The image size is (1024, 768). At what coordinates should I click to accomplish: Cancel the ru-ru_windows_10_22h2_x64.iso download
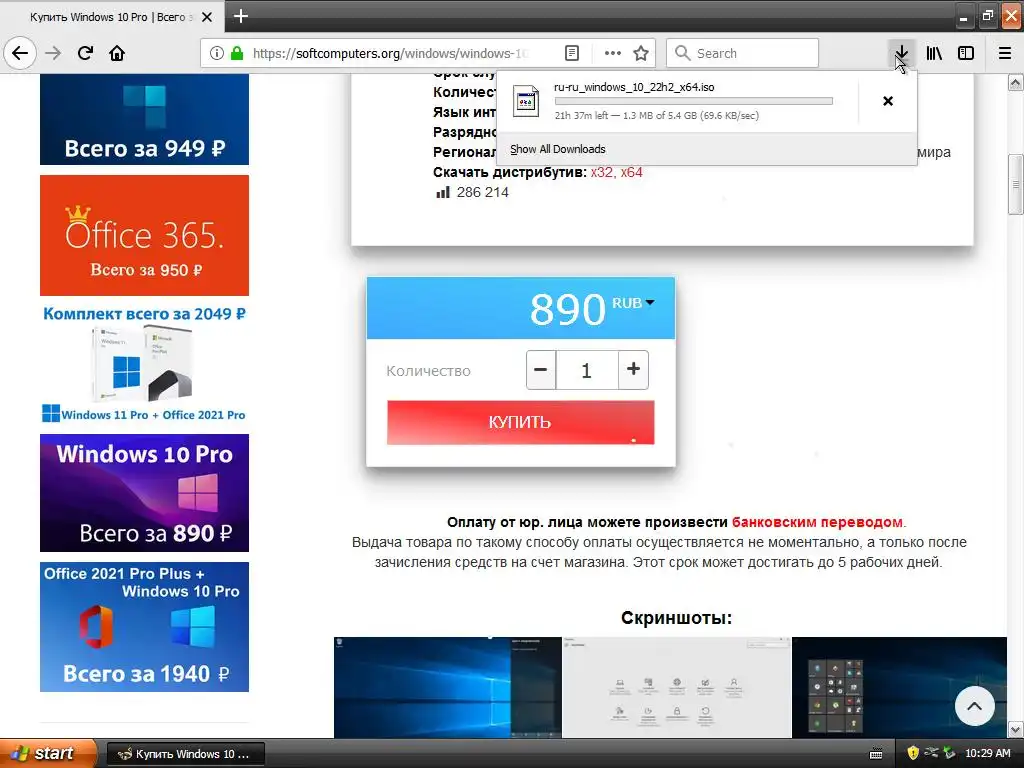pos(888,101)
